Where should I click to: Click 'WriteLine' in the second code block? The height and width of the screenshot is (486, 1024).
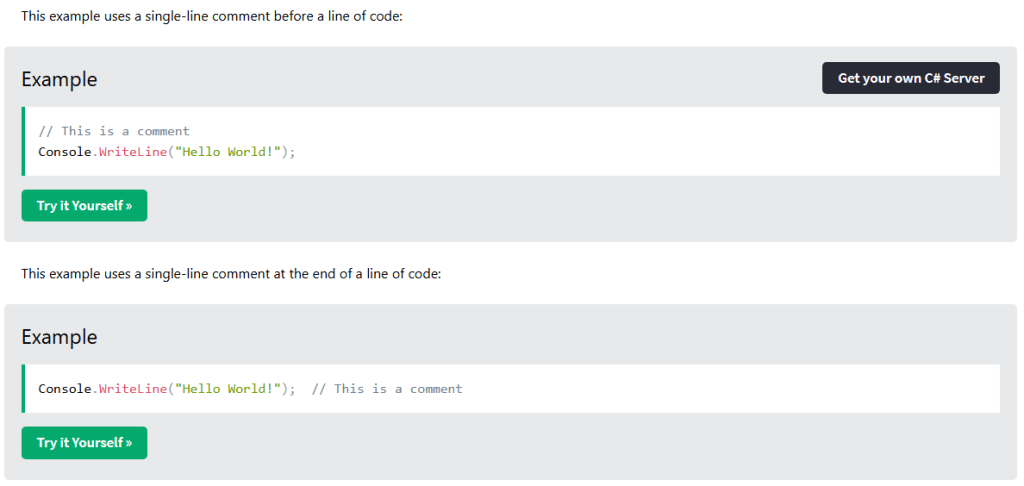point(132,388)
